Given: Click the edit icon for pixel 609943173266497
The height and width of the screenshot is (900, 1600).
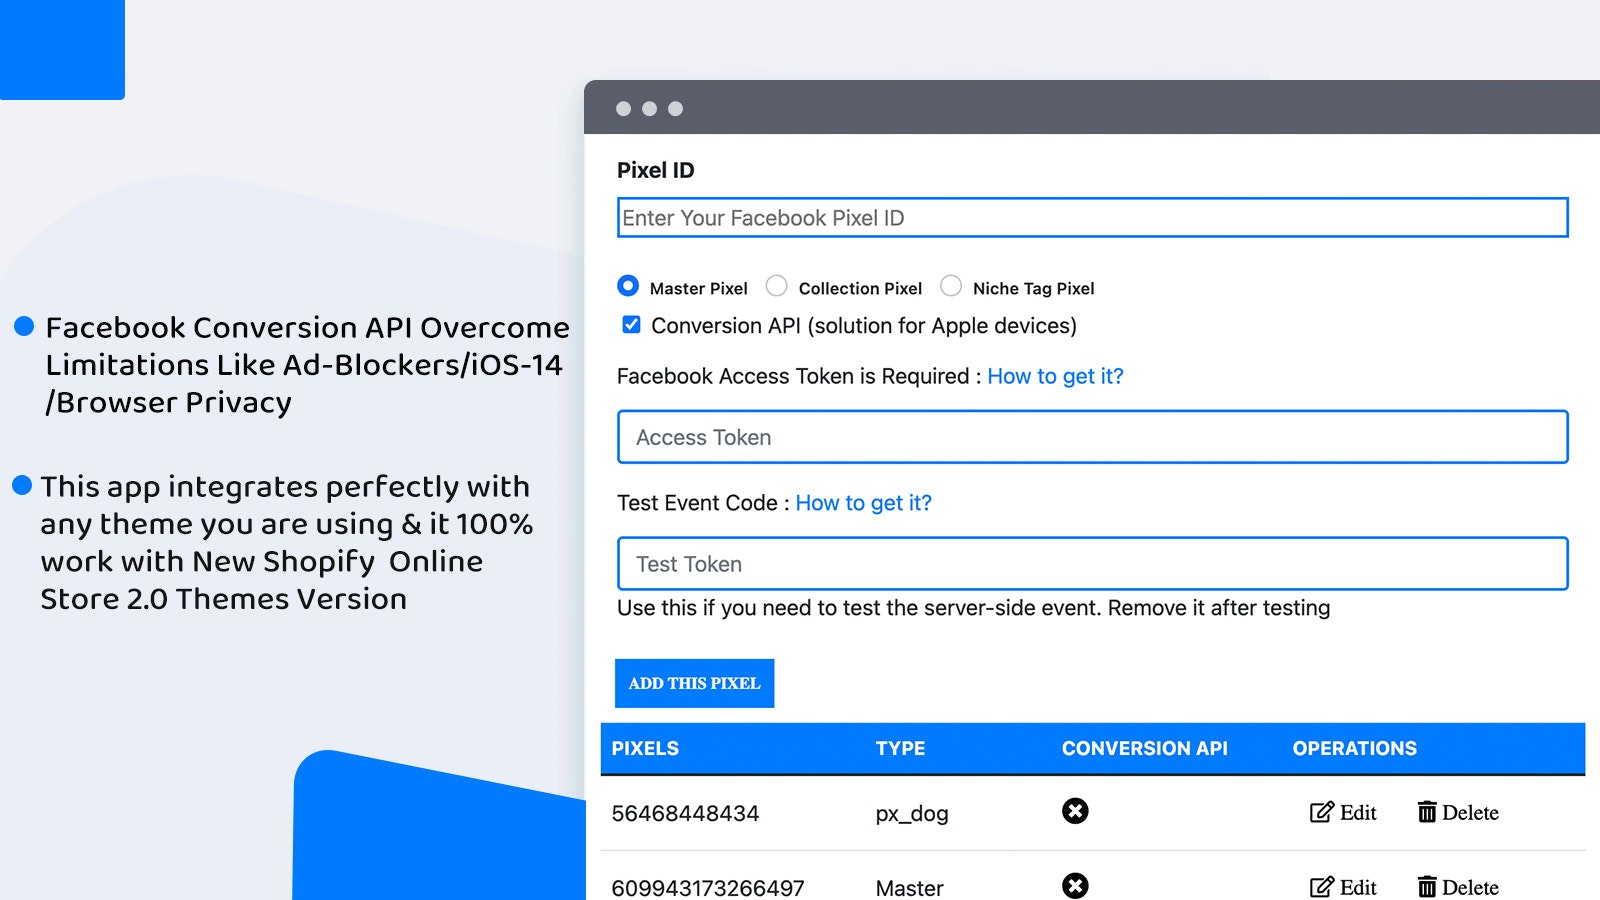Looking at the screenshot, I should click(1322, 886).
